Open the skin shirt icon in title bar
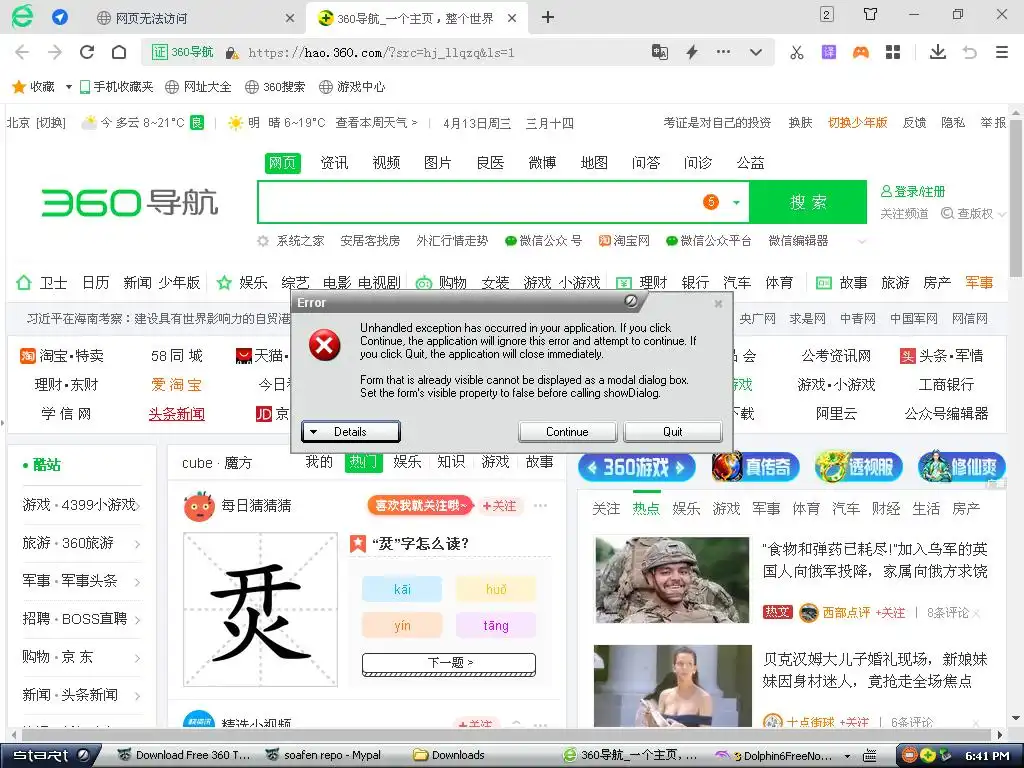The height and width of the screenshot is (768, 1024). click(871, 14)
